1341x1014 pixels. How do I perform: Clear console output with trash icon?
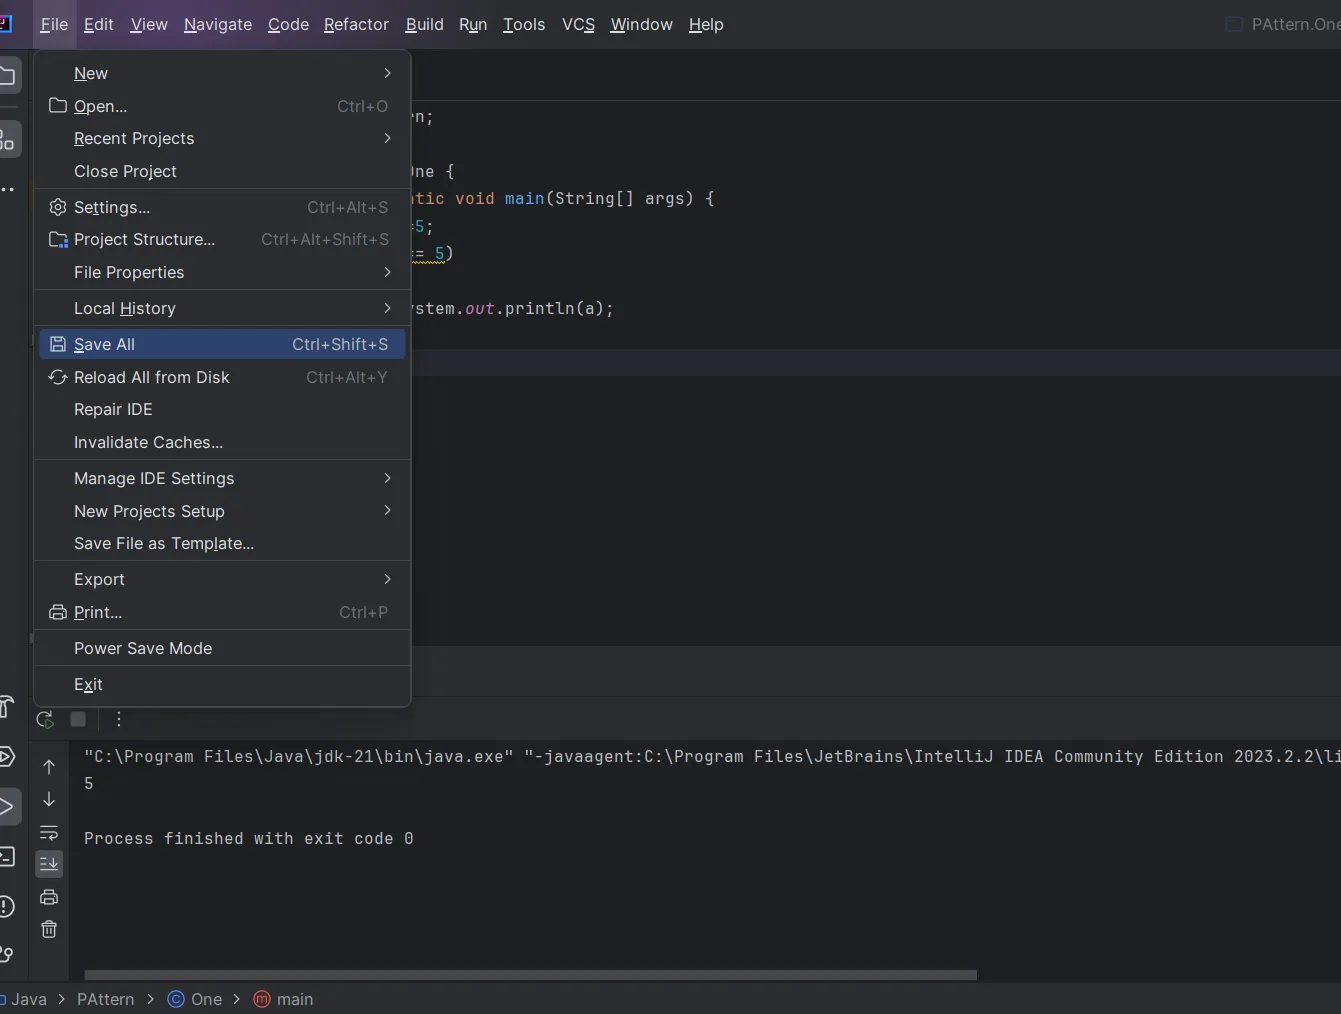pyautogui.click(x=49, y=930)
